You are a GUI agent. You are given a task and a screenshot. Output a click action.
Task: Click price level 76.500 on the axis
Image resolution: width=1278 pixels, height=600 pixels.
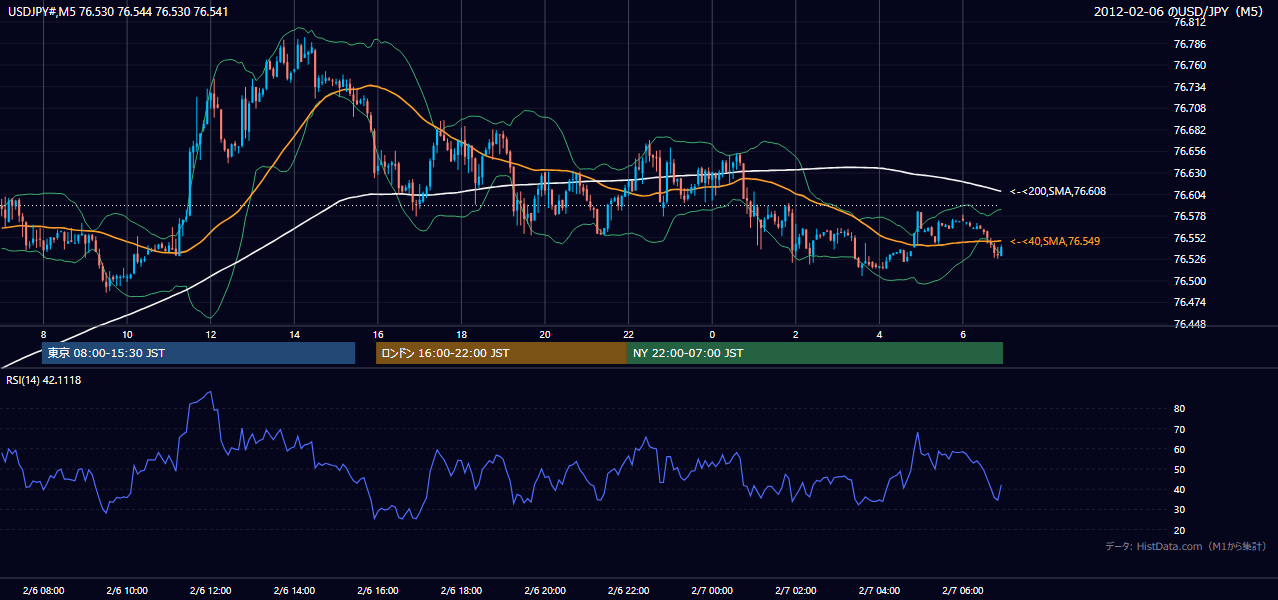point(1189,281)
